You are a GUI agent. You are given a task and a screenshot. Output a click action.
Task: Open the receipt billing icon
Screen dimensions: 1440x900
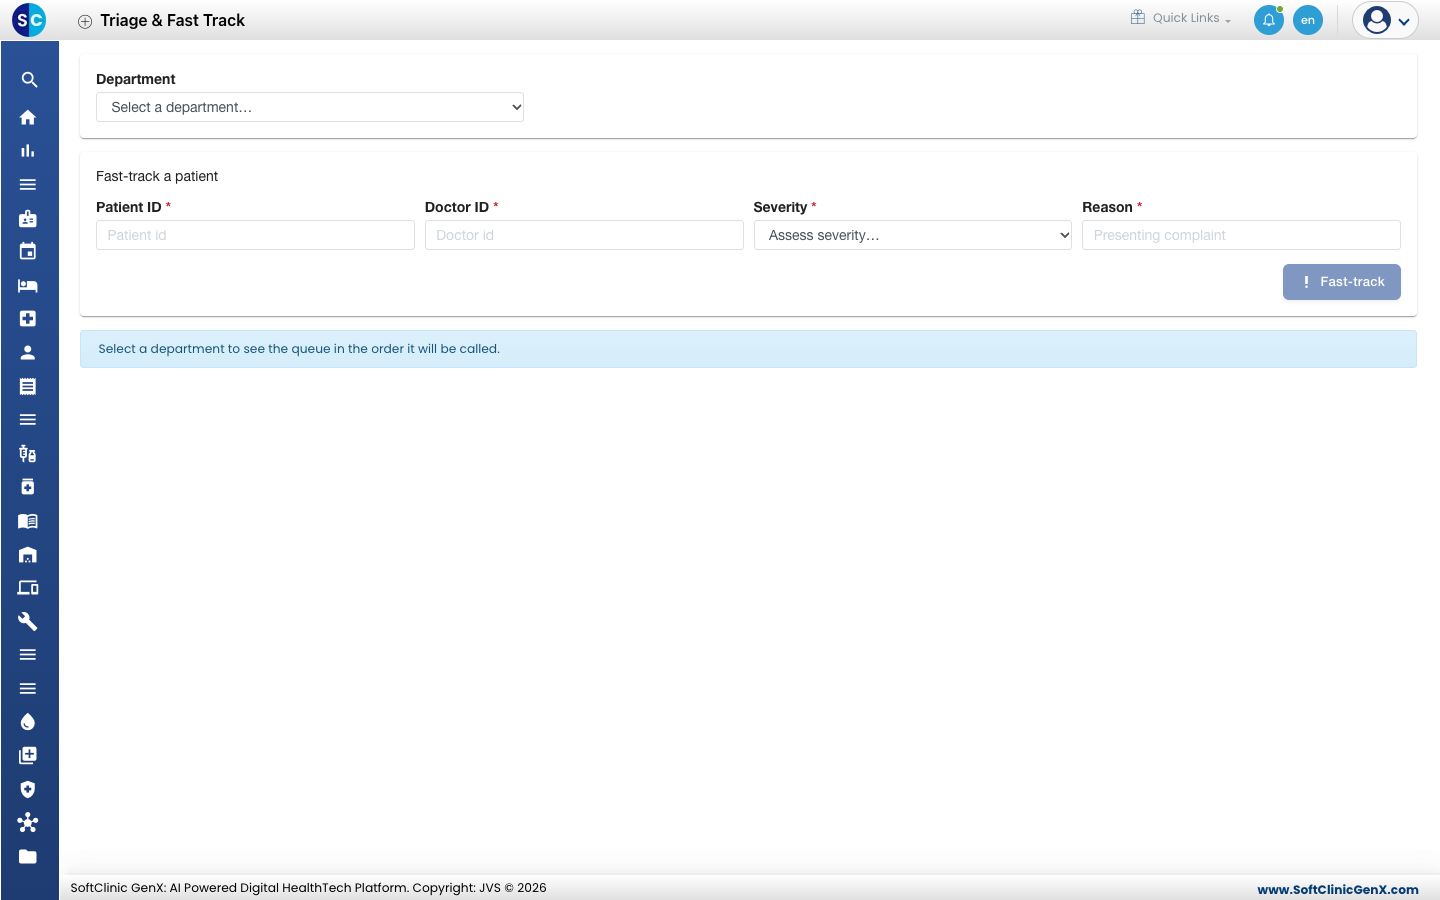tap(28, 386)
